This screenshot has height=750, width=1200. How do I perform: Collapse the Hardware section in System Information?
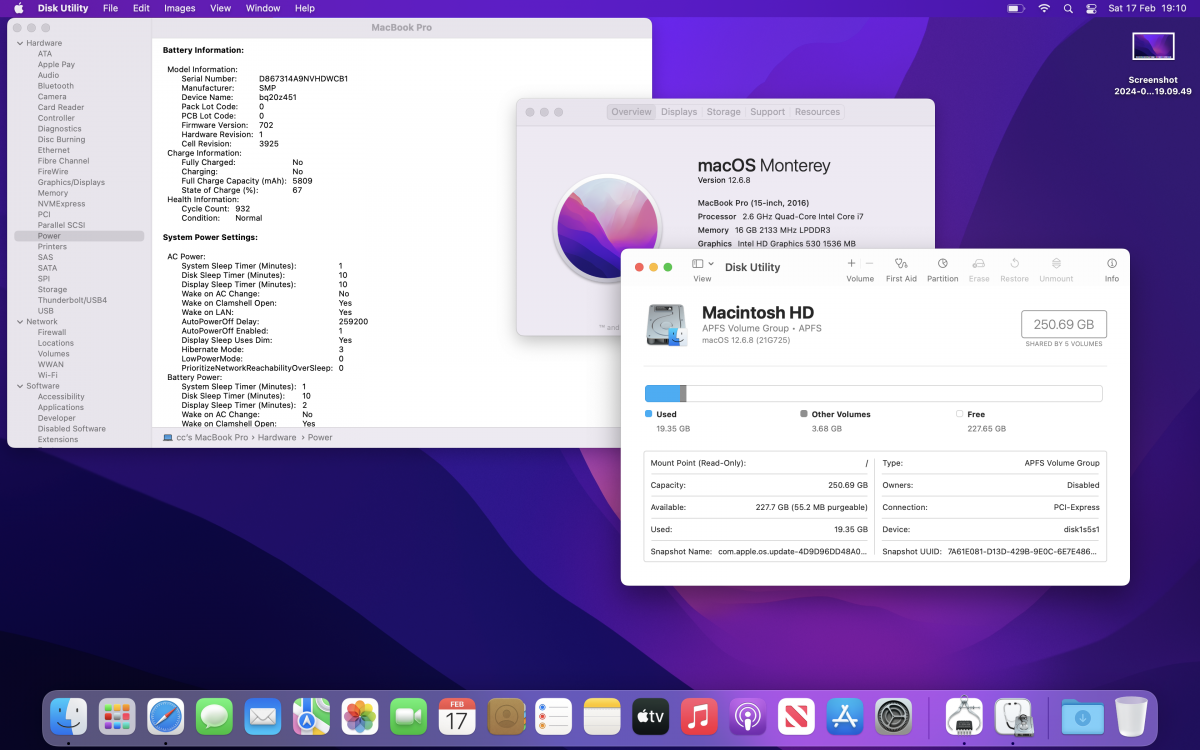[x=19, y=43]
